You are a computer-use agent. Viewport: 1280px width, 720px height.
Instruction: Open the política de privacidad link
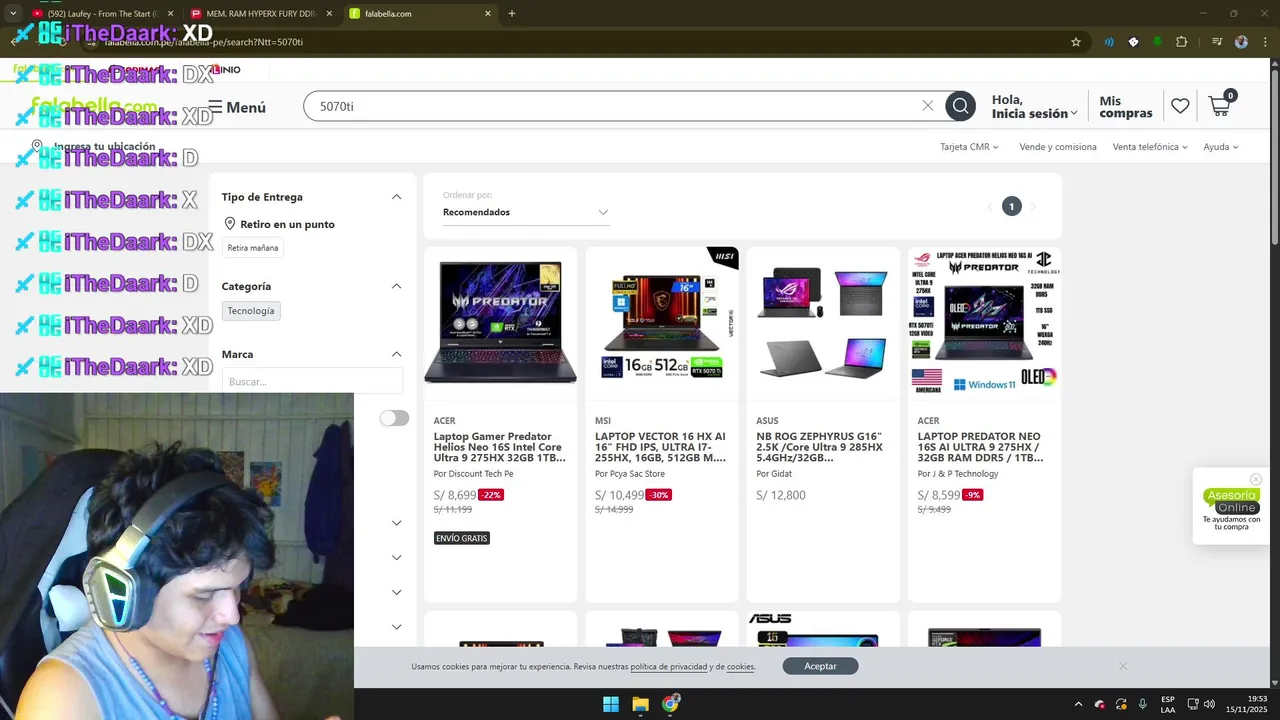click(669, 667)
